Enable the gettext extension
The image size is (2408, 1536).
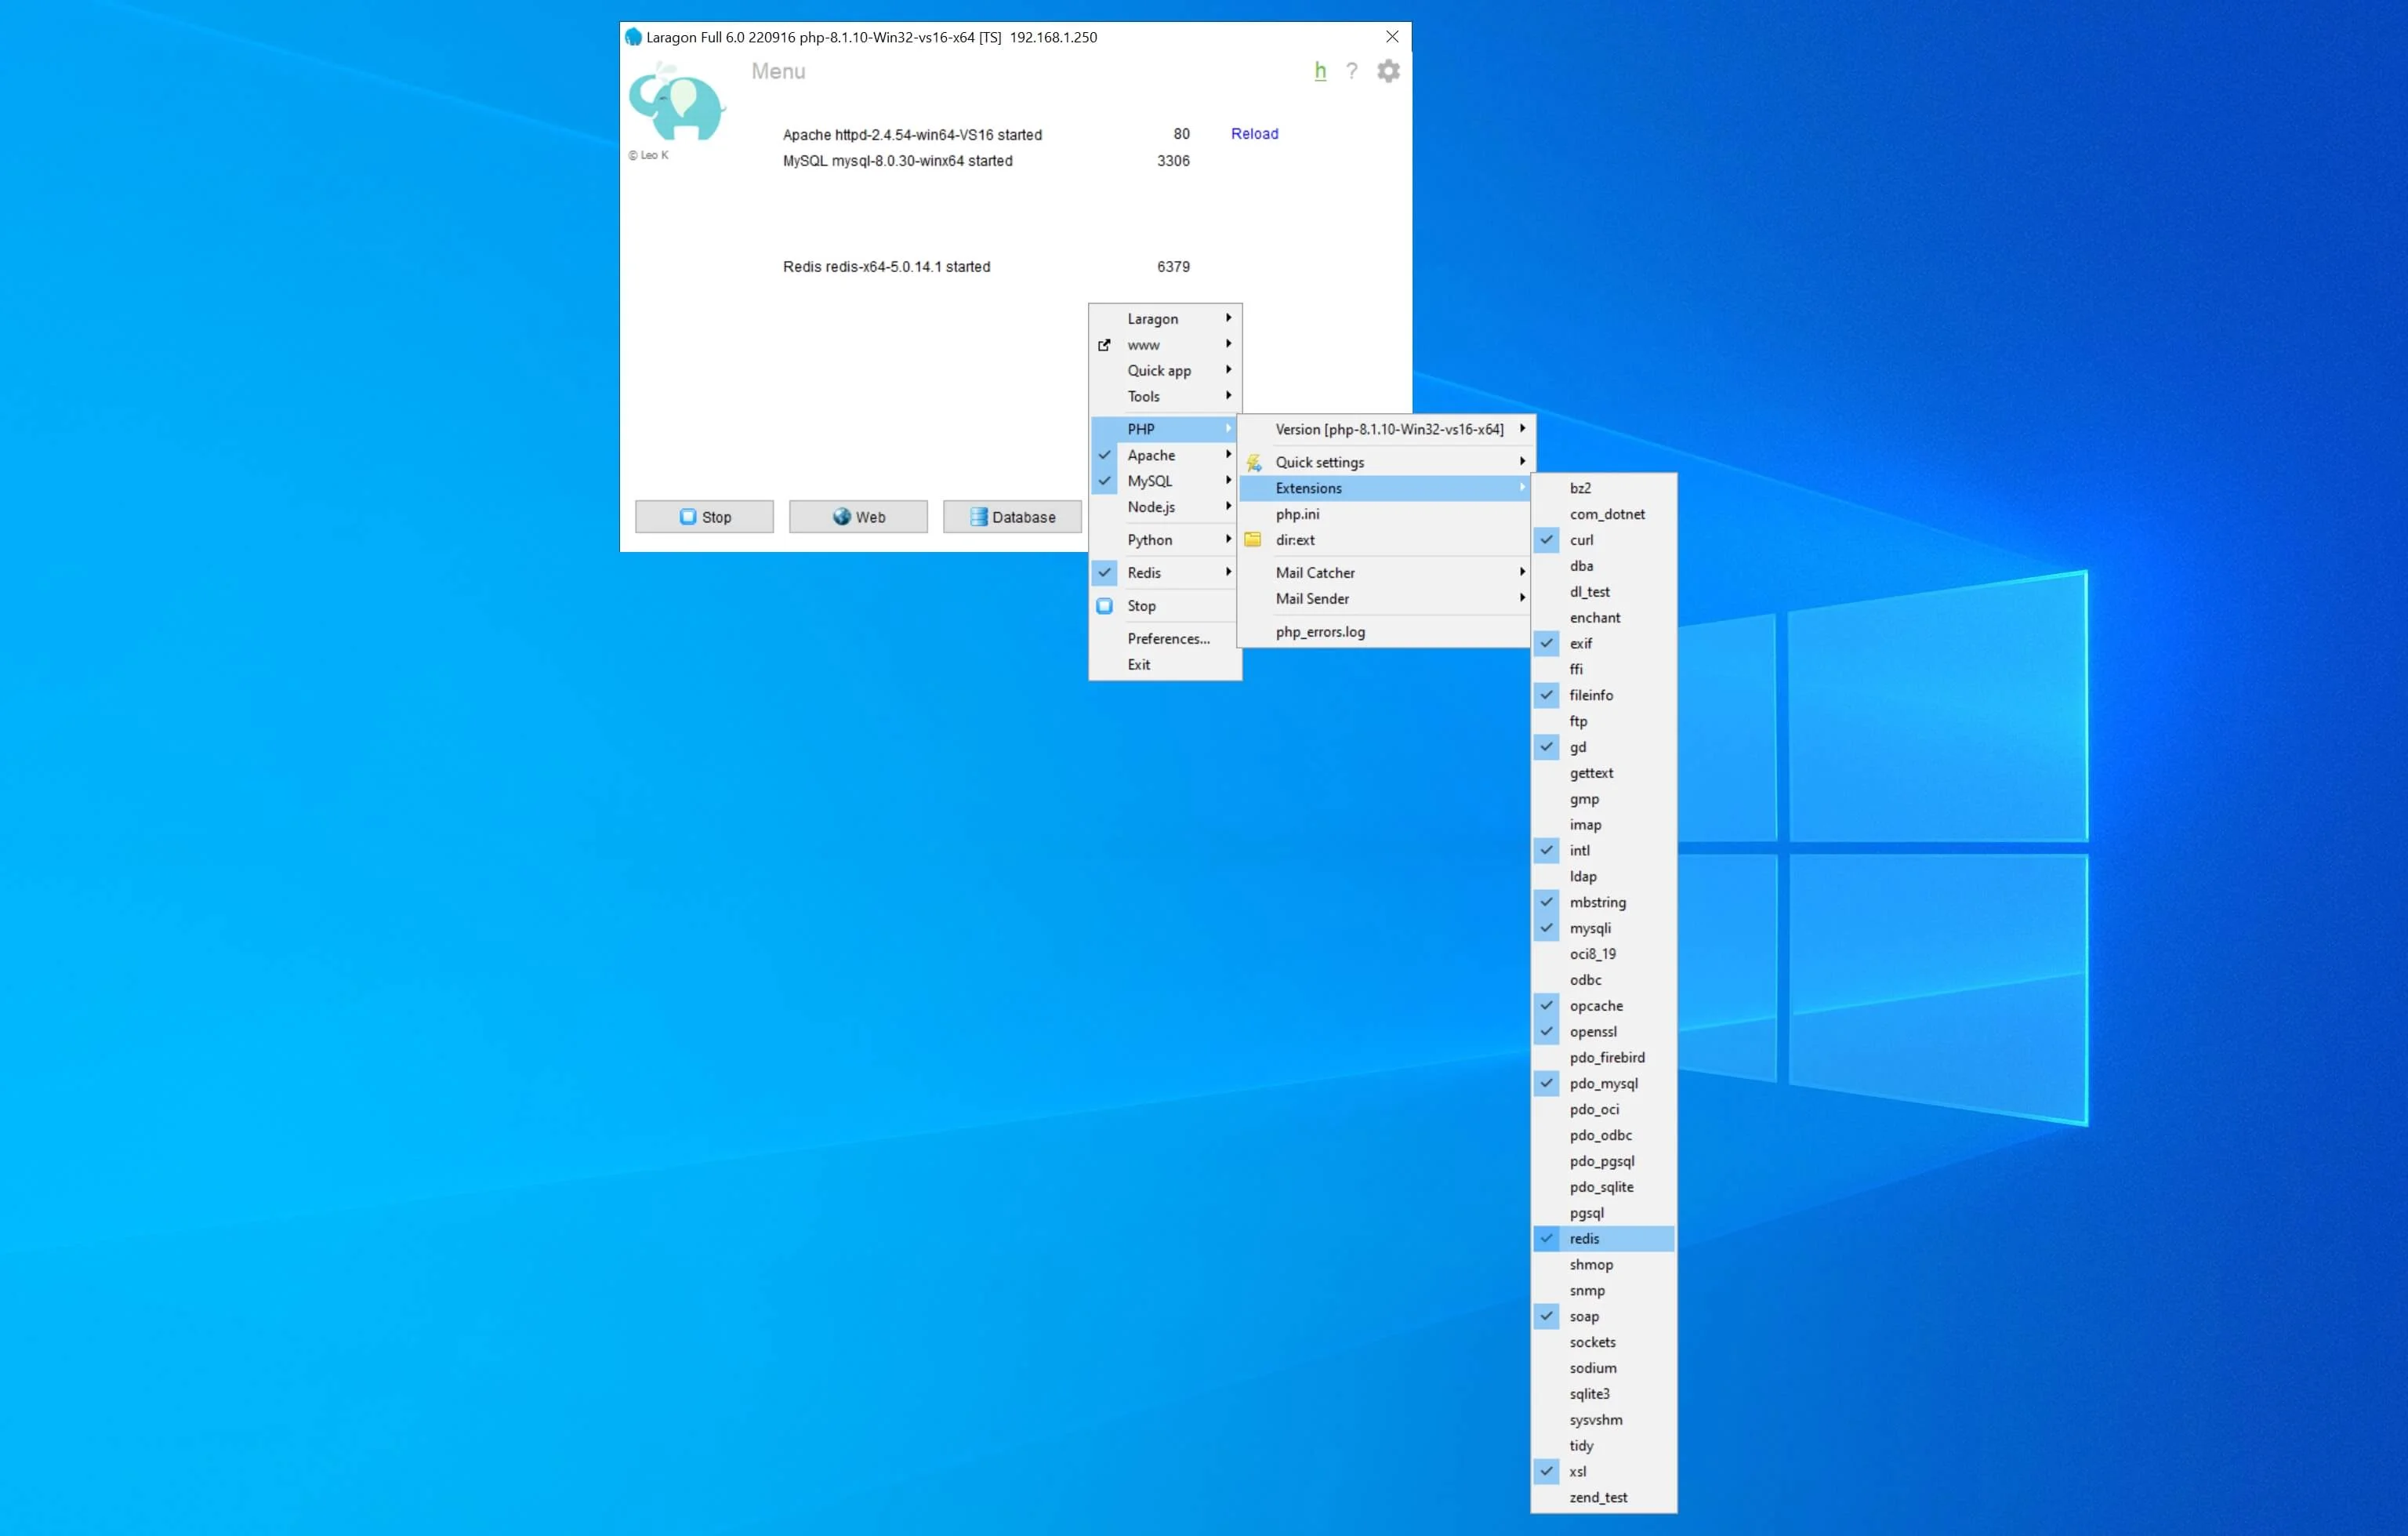coord(1604,773)
